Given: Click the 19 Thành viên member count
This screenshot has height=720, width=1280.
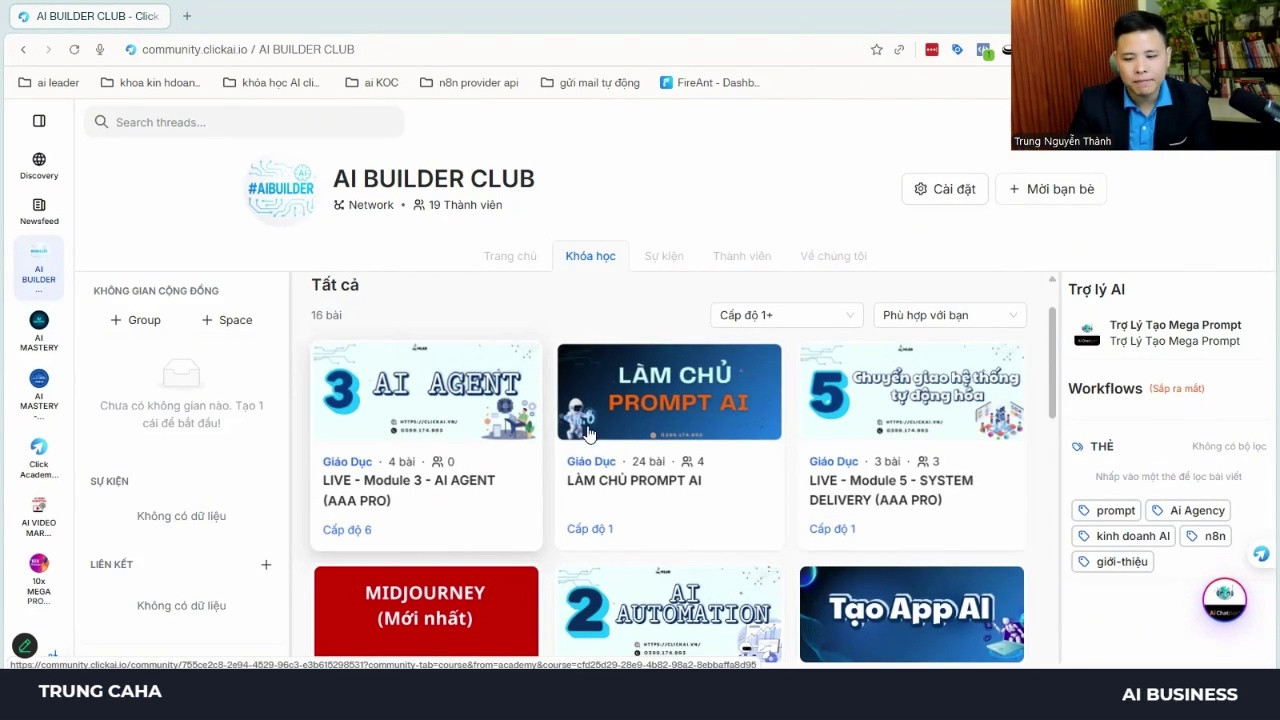Looking at the screenshot, I should click(x=458, y=205).
